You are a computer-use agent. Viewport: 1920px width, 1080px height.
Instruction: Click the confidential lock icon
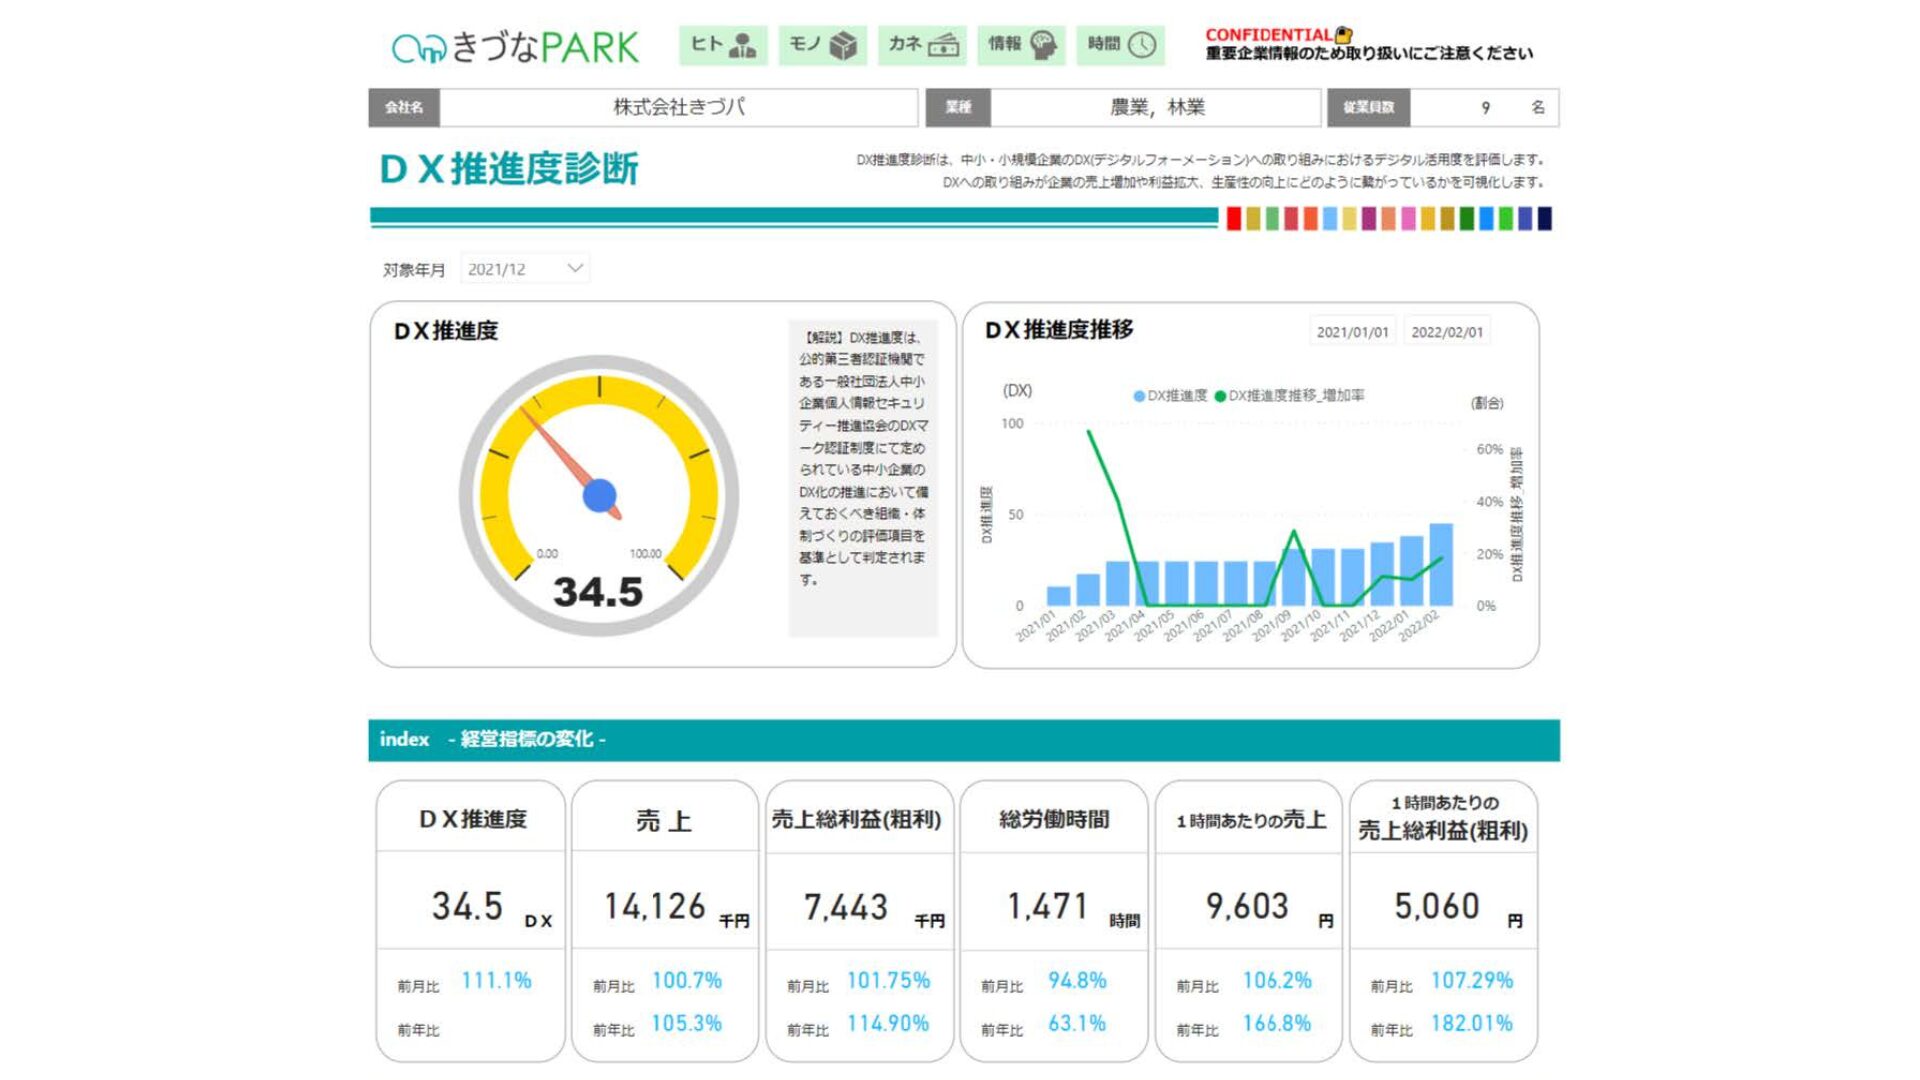1343,35
